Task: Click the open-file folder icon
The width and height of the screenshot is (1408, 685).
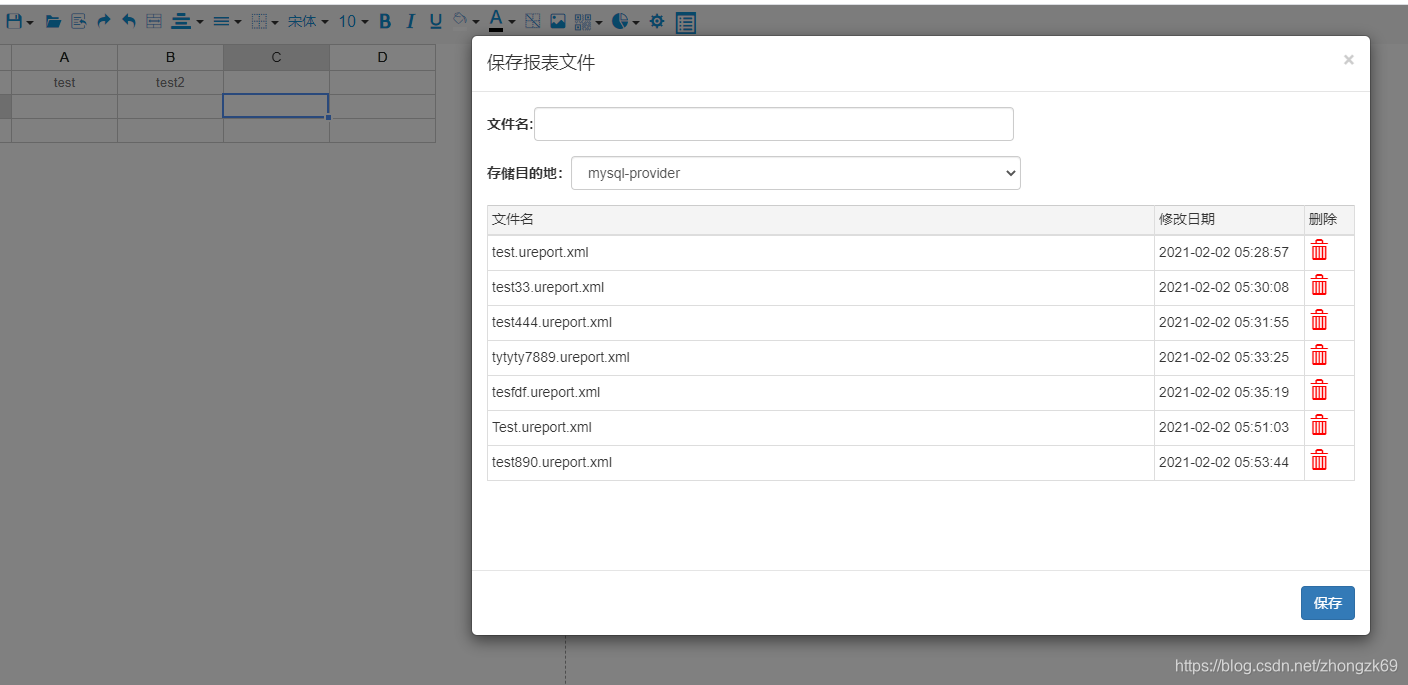Action: click(54, 21)
